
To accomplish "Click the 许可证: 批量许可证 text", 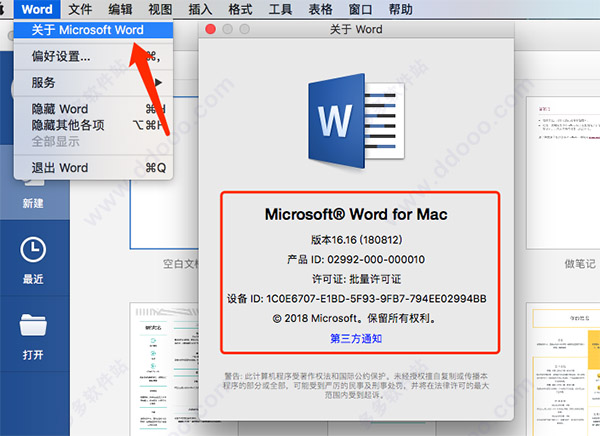I will coord(356,279).
